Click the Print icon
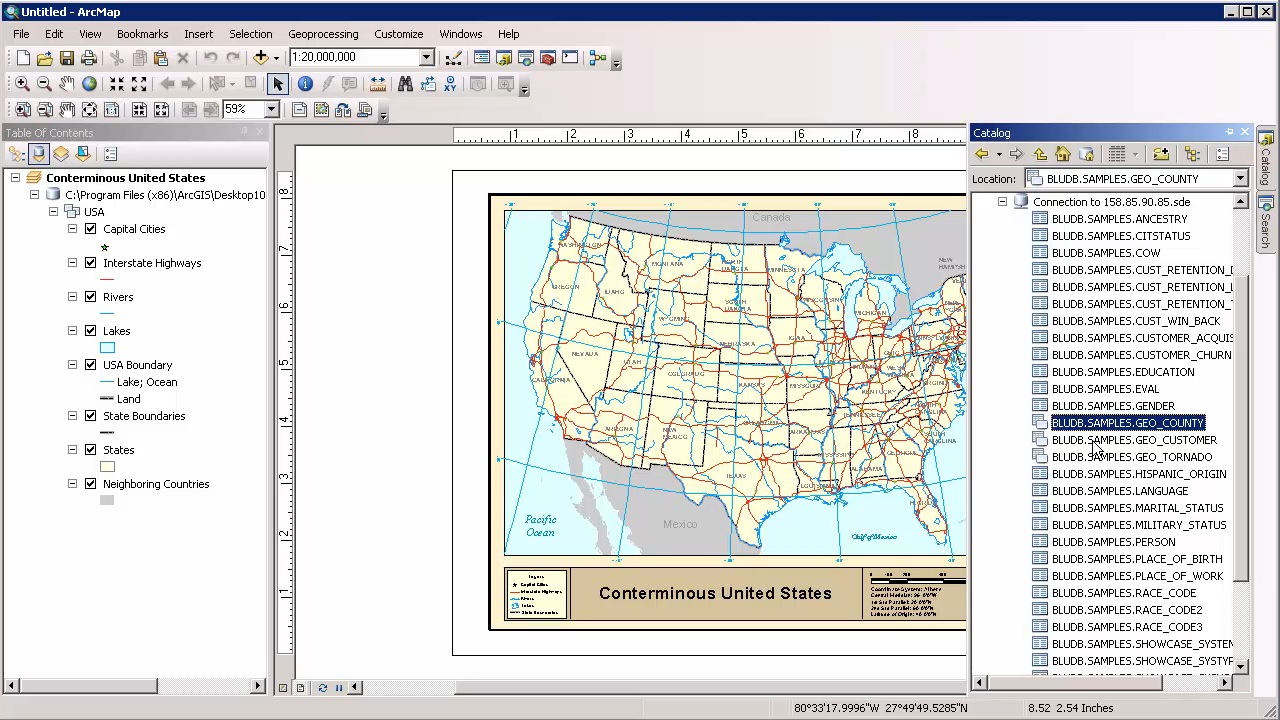The image size is (1280, 720). pyautogui.click(x=89, y=58)
